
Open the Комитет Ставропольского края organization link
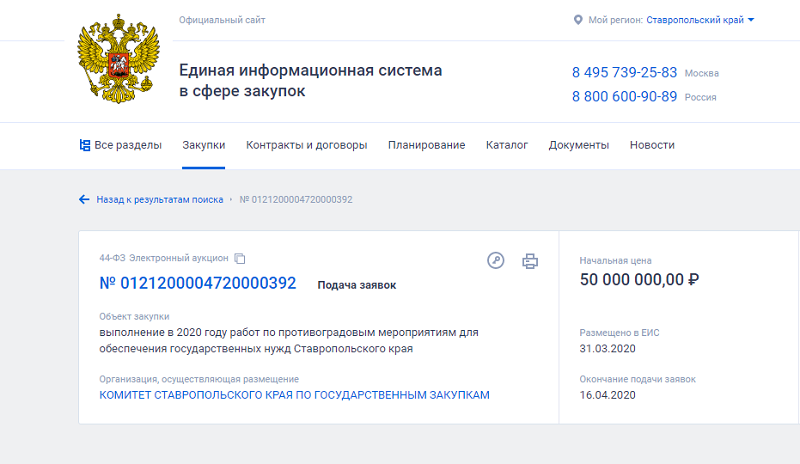pos(294,395)
